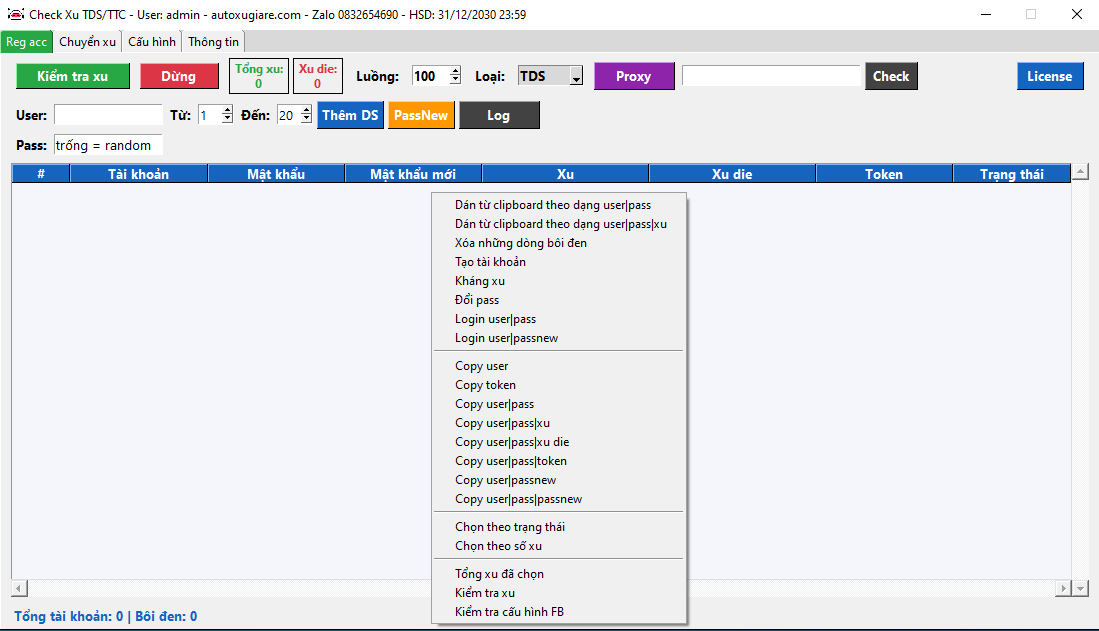Click the orange PassNew button
Viewport: 1099px width, 631px height.
421,116
